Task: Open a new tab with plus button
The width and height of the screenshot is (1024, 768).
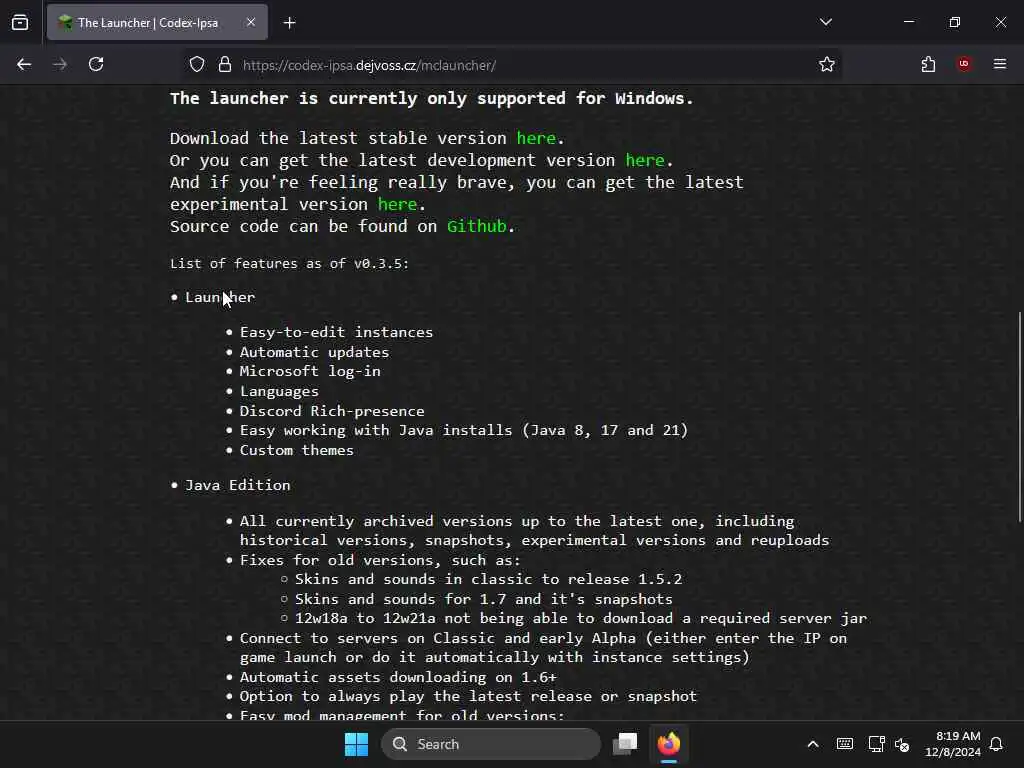Action: coord(290,23)
